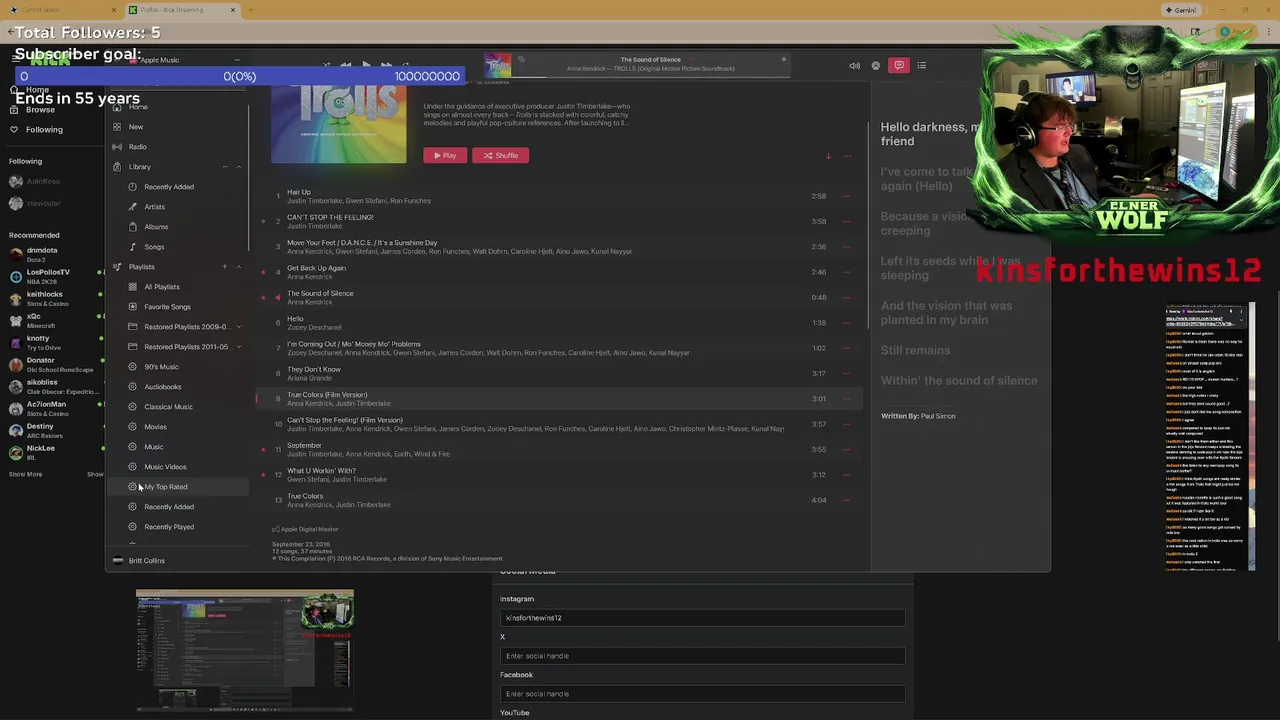Toggle favorite star on What U Workin' With?

263,475
